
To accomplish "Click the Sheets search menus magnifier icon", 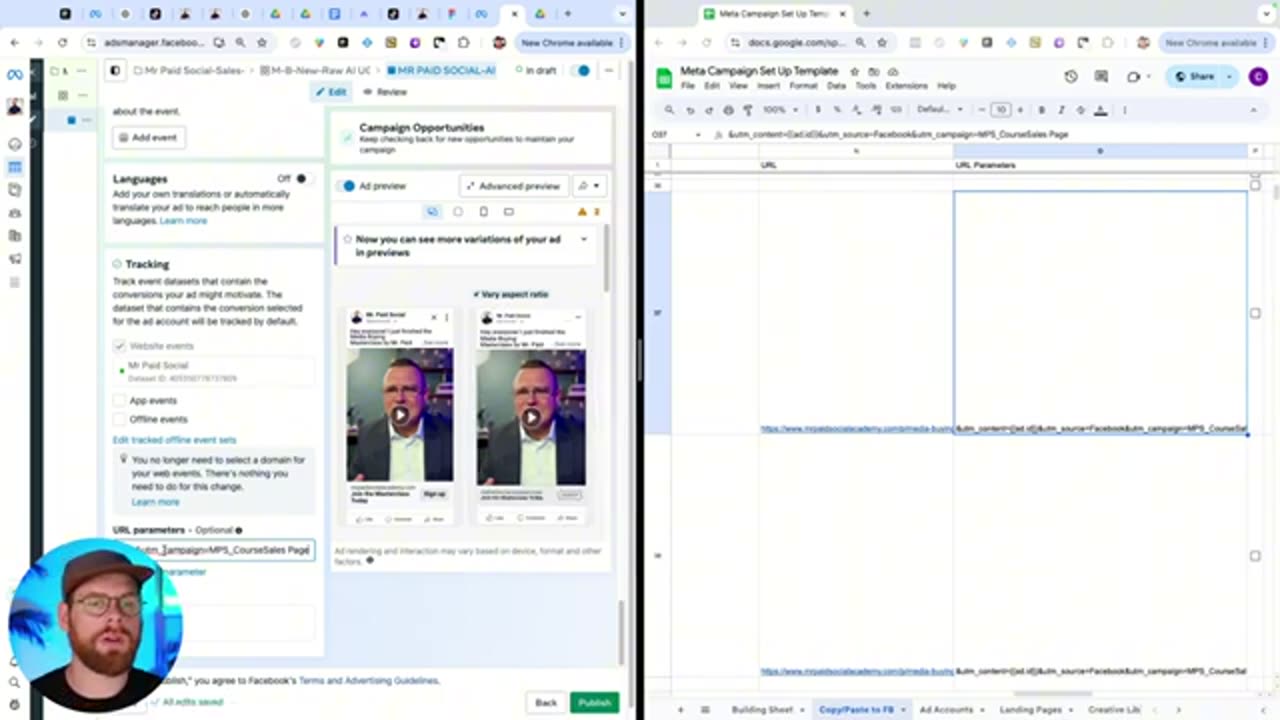I will tap(669, 110).
